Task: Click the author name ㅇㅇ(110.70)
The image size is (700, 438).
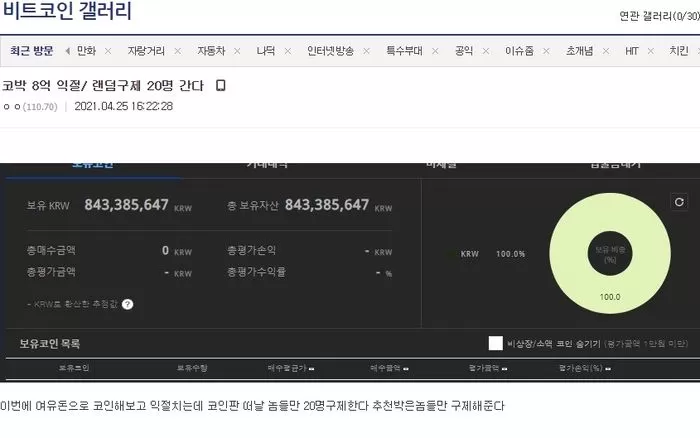Action: 30,107
